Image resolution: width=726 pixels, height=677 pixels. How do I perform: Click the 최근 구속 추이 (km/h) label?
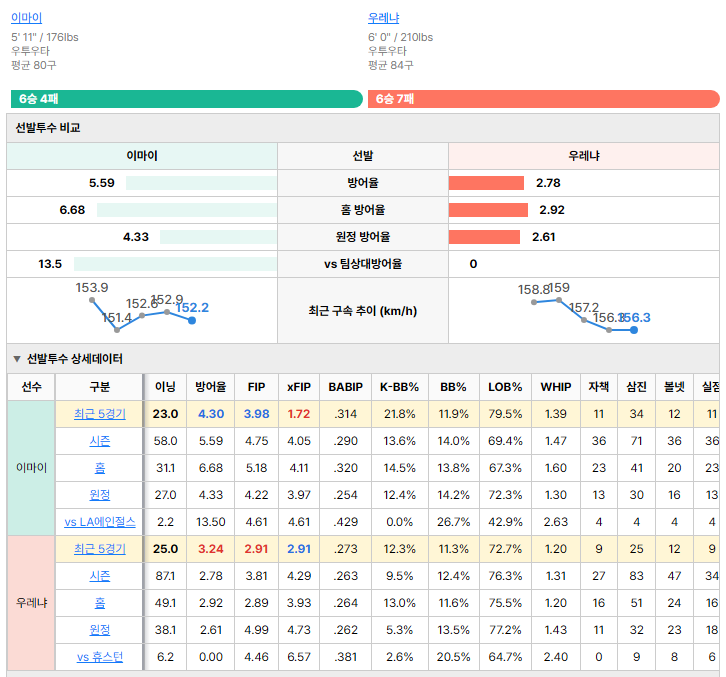(x=363, y=311)
